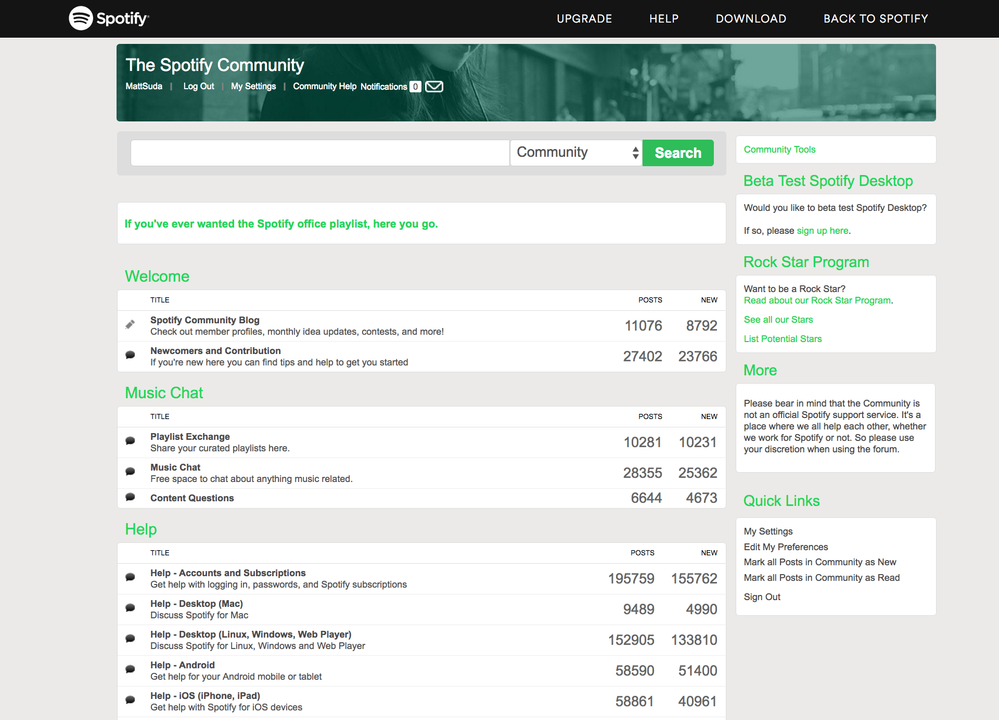The image size is (999, 720).
Task: Click the pencil icon beside Spotify Community Blog
Action: pos(130,324)
